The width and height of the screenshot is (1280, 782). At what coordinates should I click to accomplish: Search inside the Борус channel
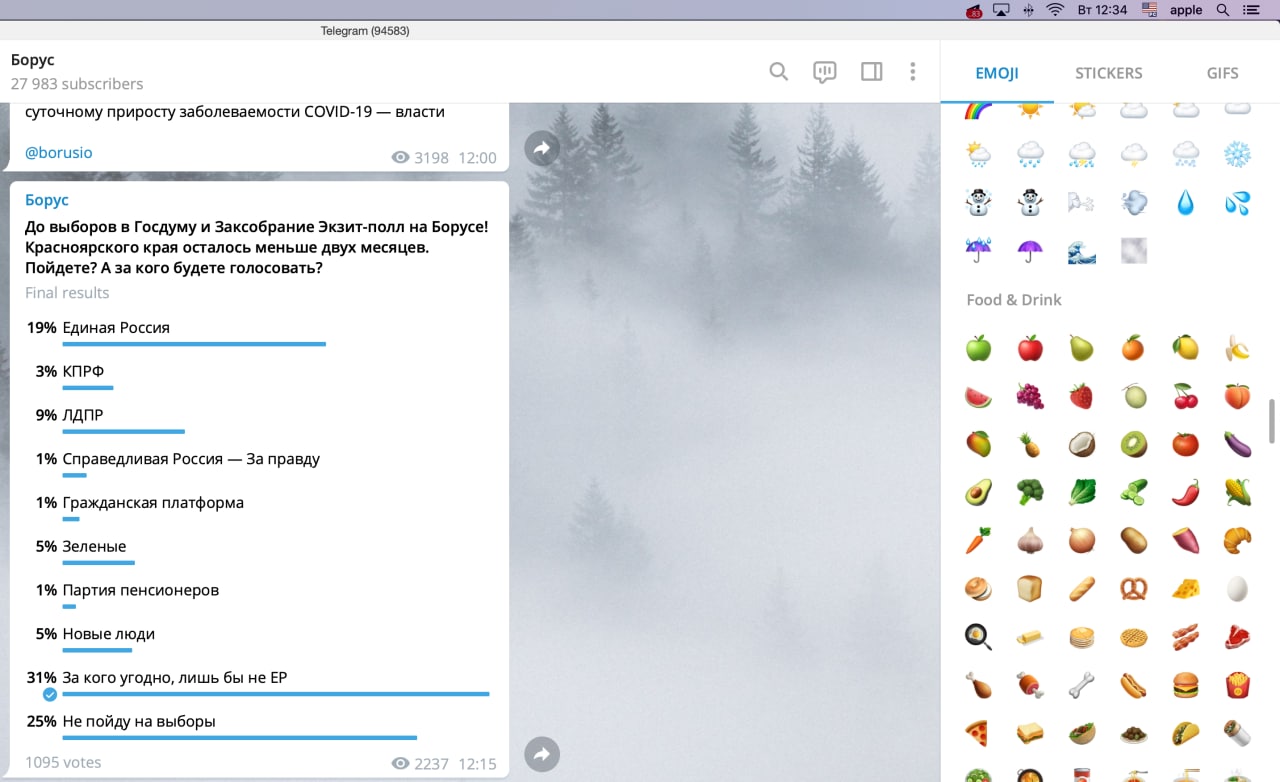(x=778, y=71)
